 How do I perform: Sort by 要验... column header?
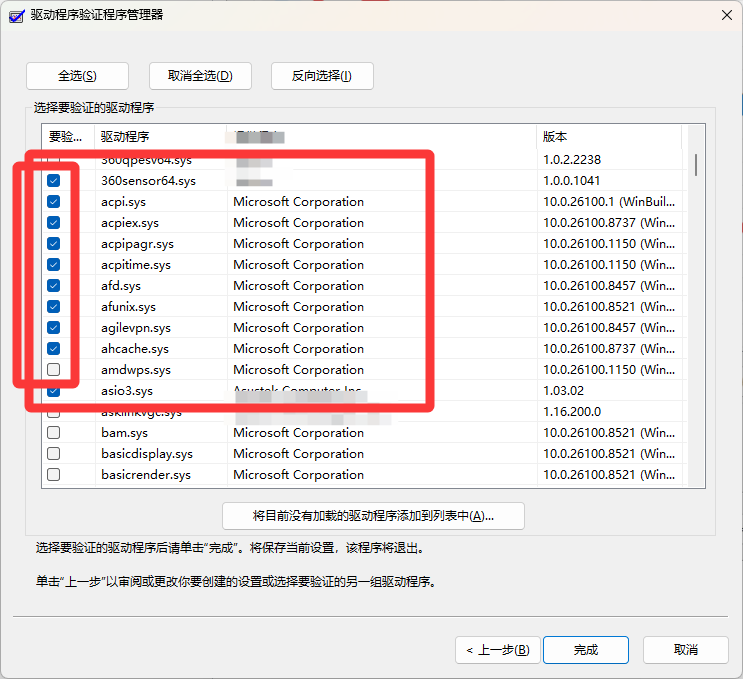[68, 137]
